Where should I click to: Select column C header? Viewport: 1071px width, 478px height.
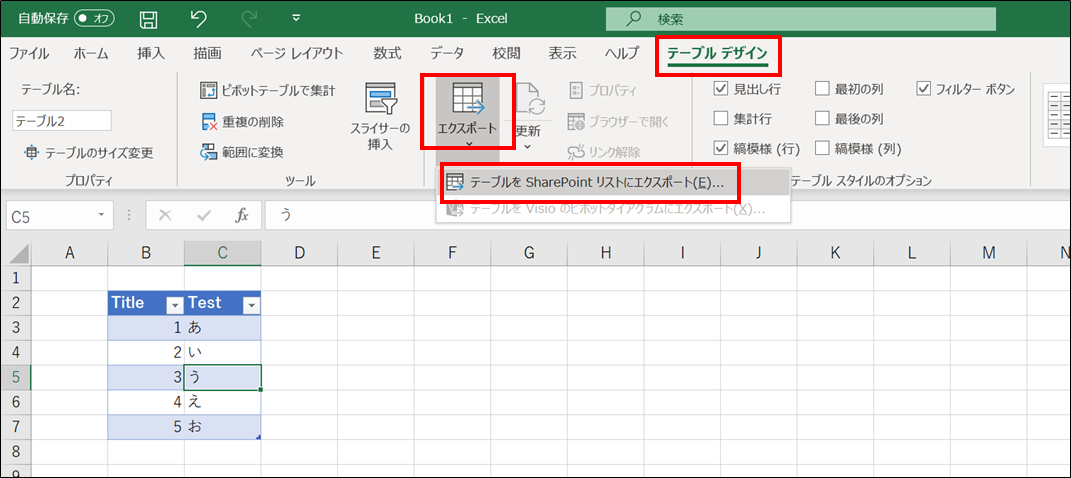point(222,253)
